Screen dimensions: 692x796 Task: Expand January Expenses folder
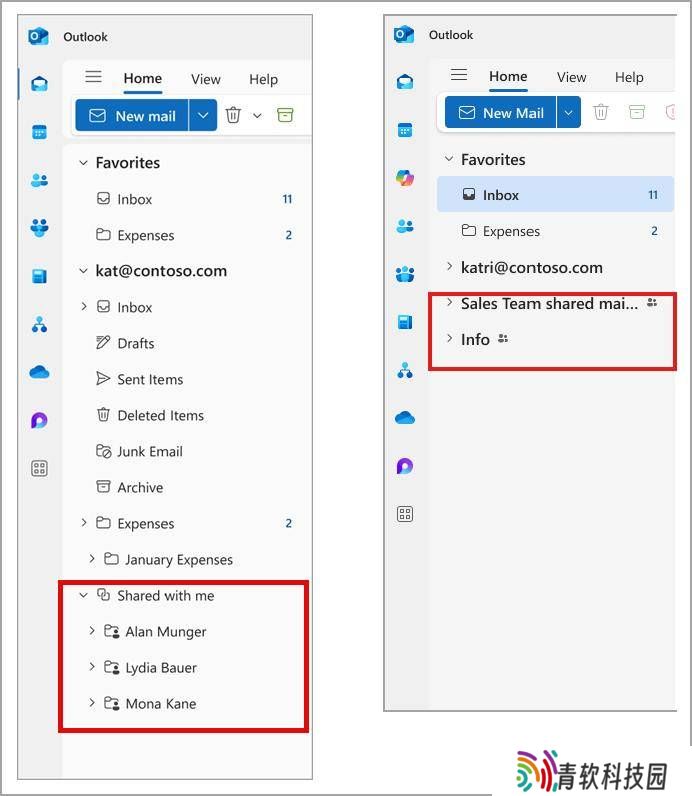pos(92,559)
